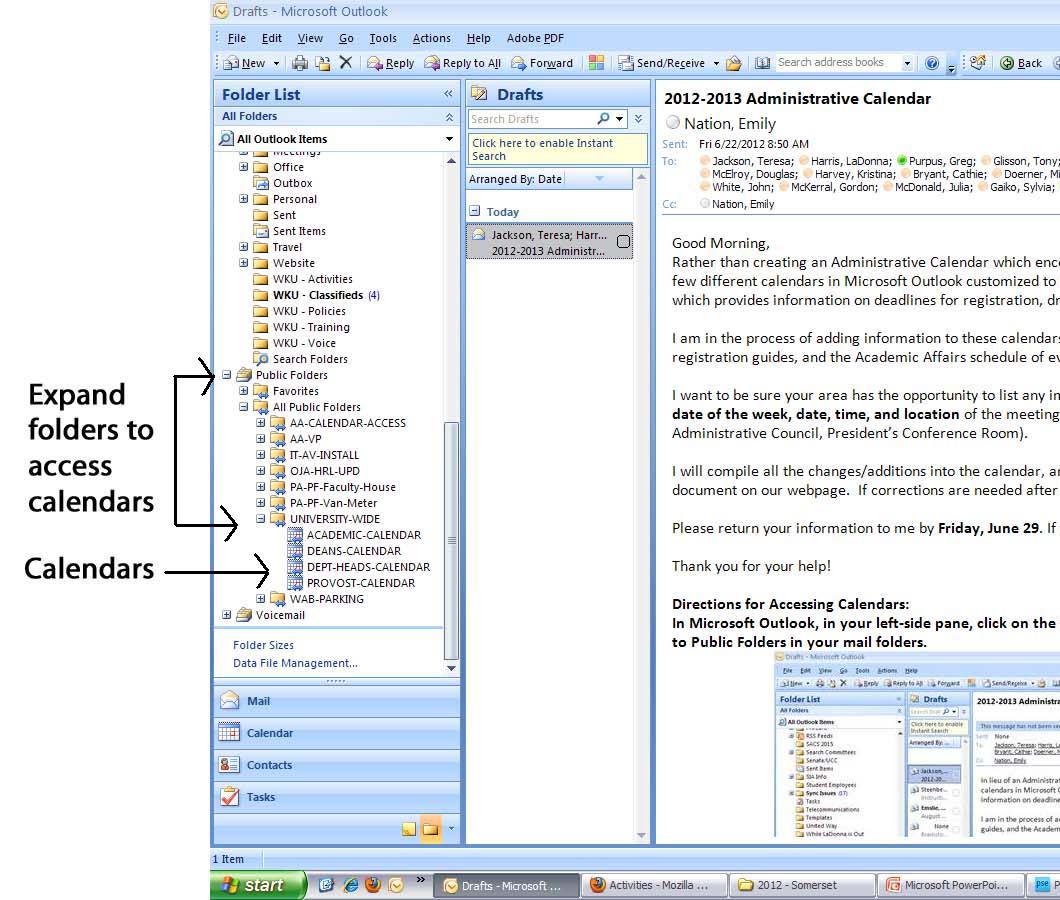Click the Print icon in toolbar
The image size is (1060, 900).
(300, 63)
